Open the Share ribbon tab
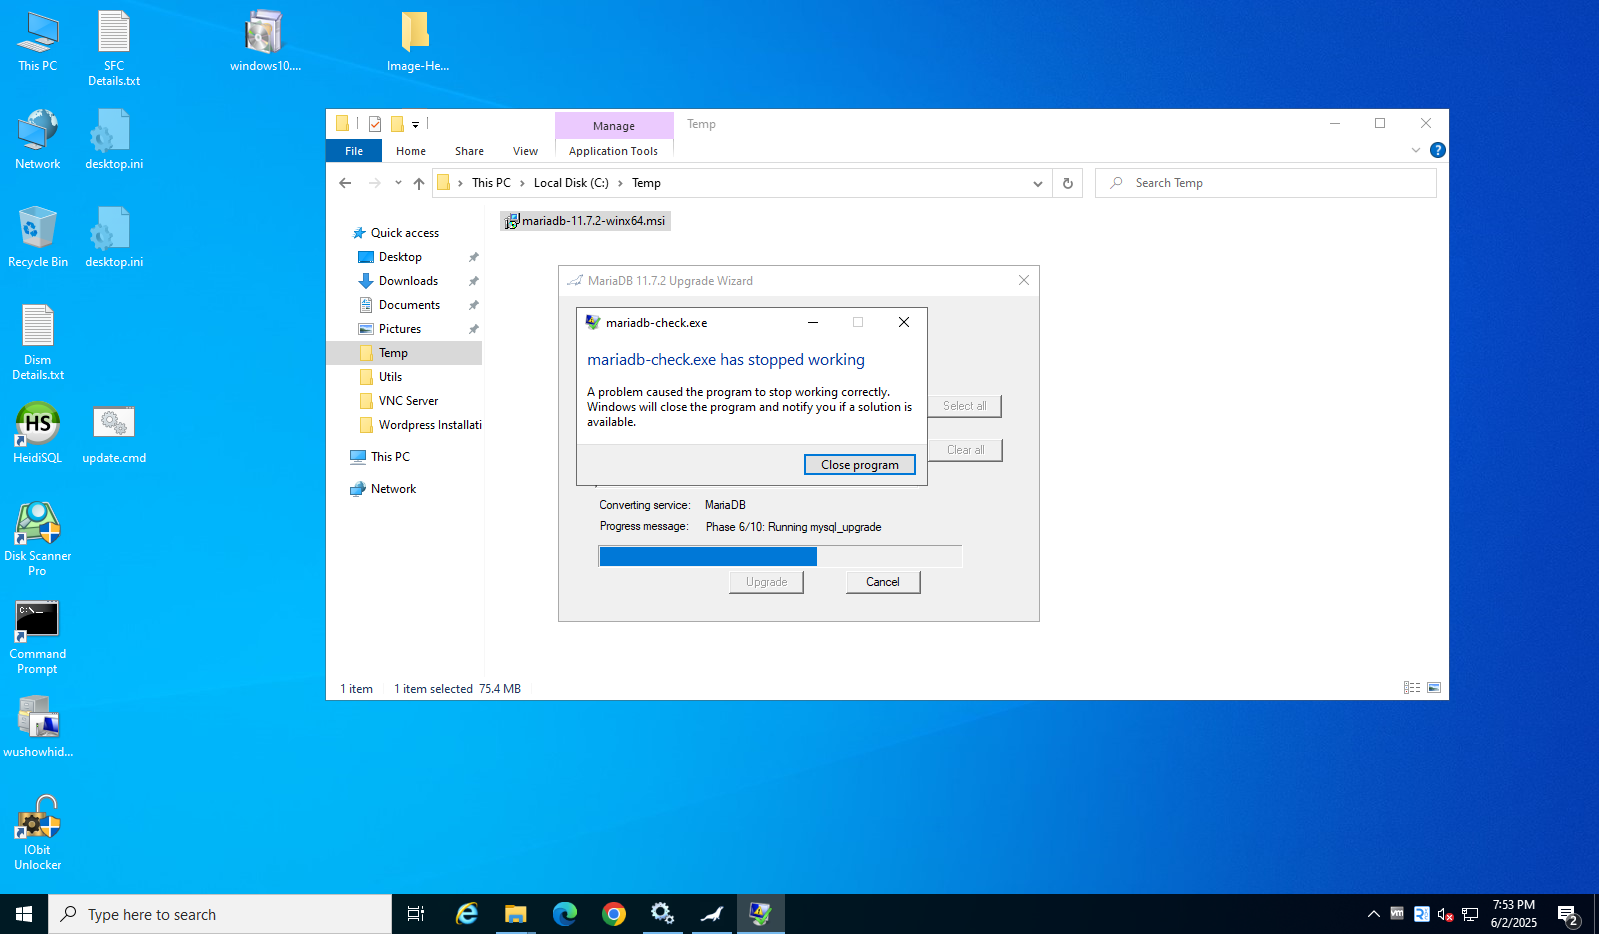The width and height of the screenshot is (1599, 934). click(469, 151)
